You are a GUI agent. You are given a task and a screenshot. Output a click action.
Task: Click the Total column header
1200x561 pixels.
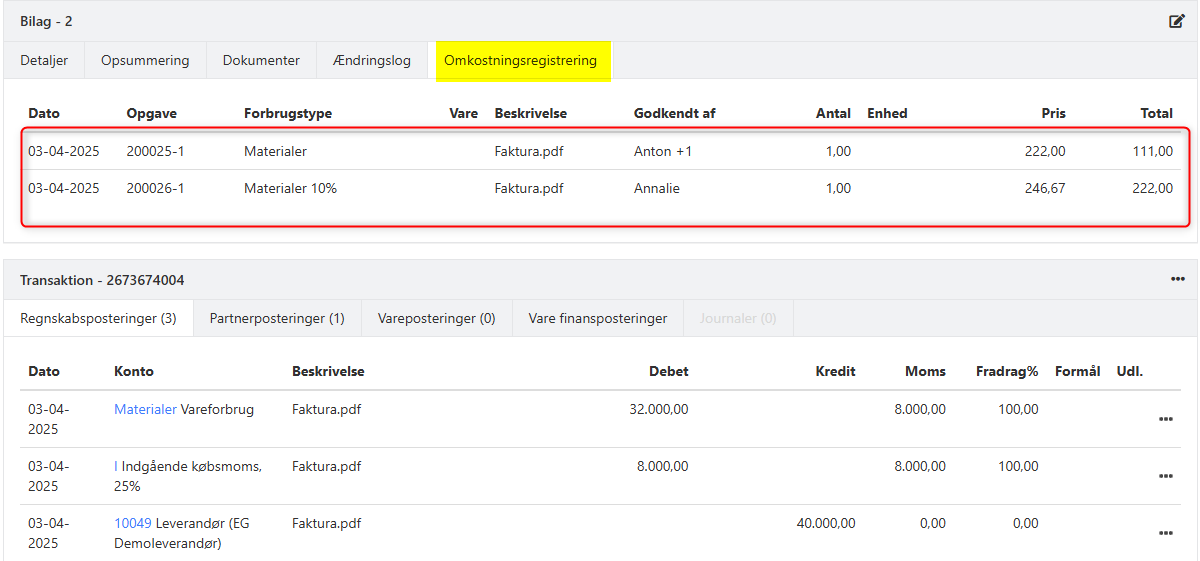[x=1156, y=113]
